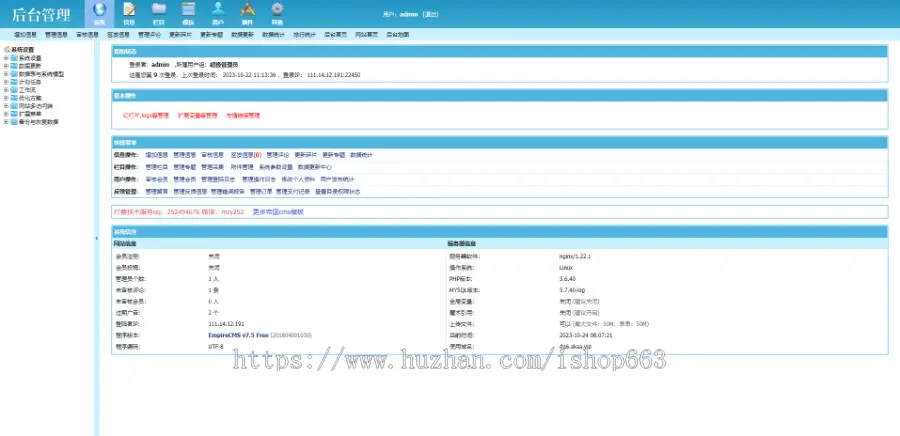
Task: Select 增加信息 in the secondary menu bar
Action: click(x=25, y=35)
